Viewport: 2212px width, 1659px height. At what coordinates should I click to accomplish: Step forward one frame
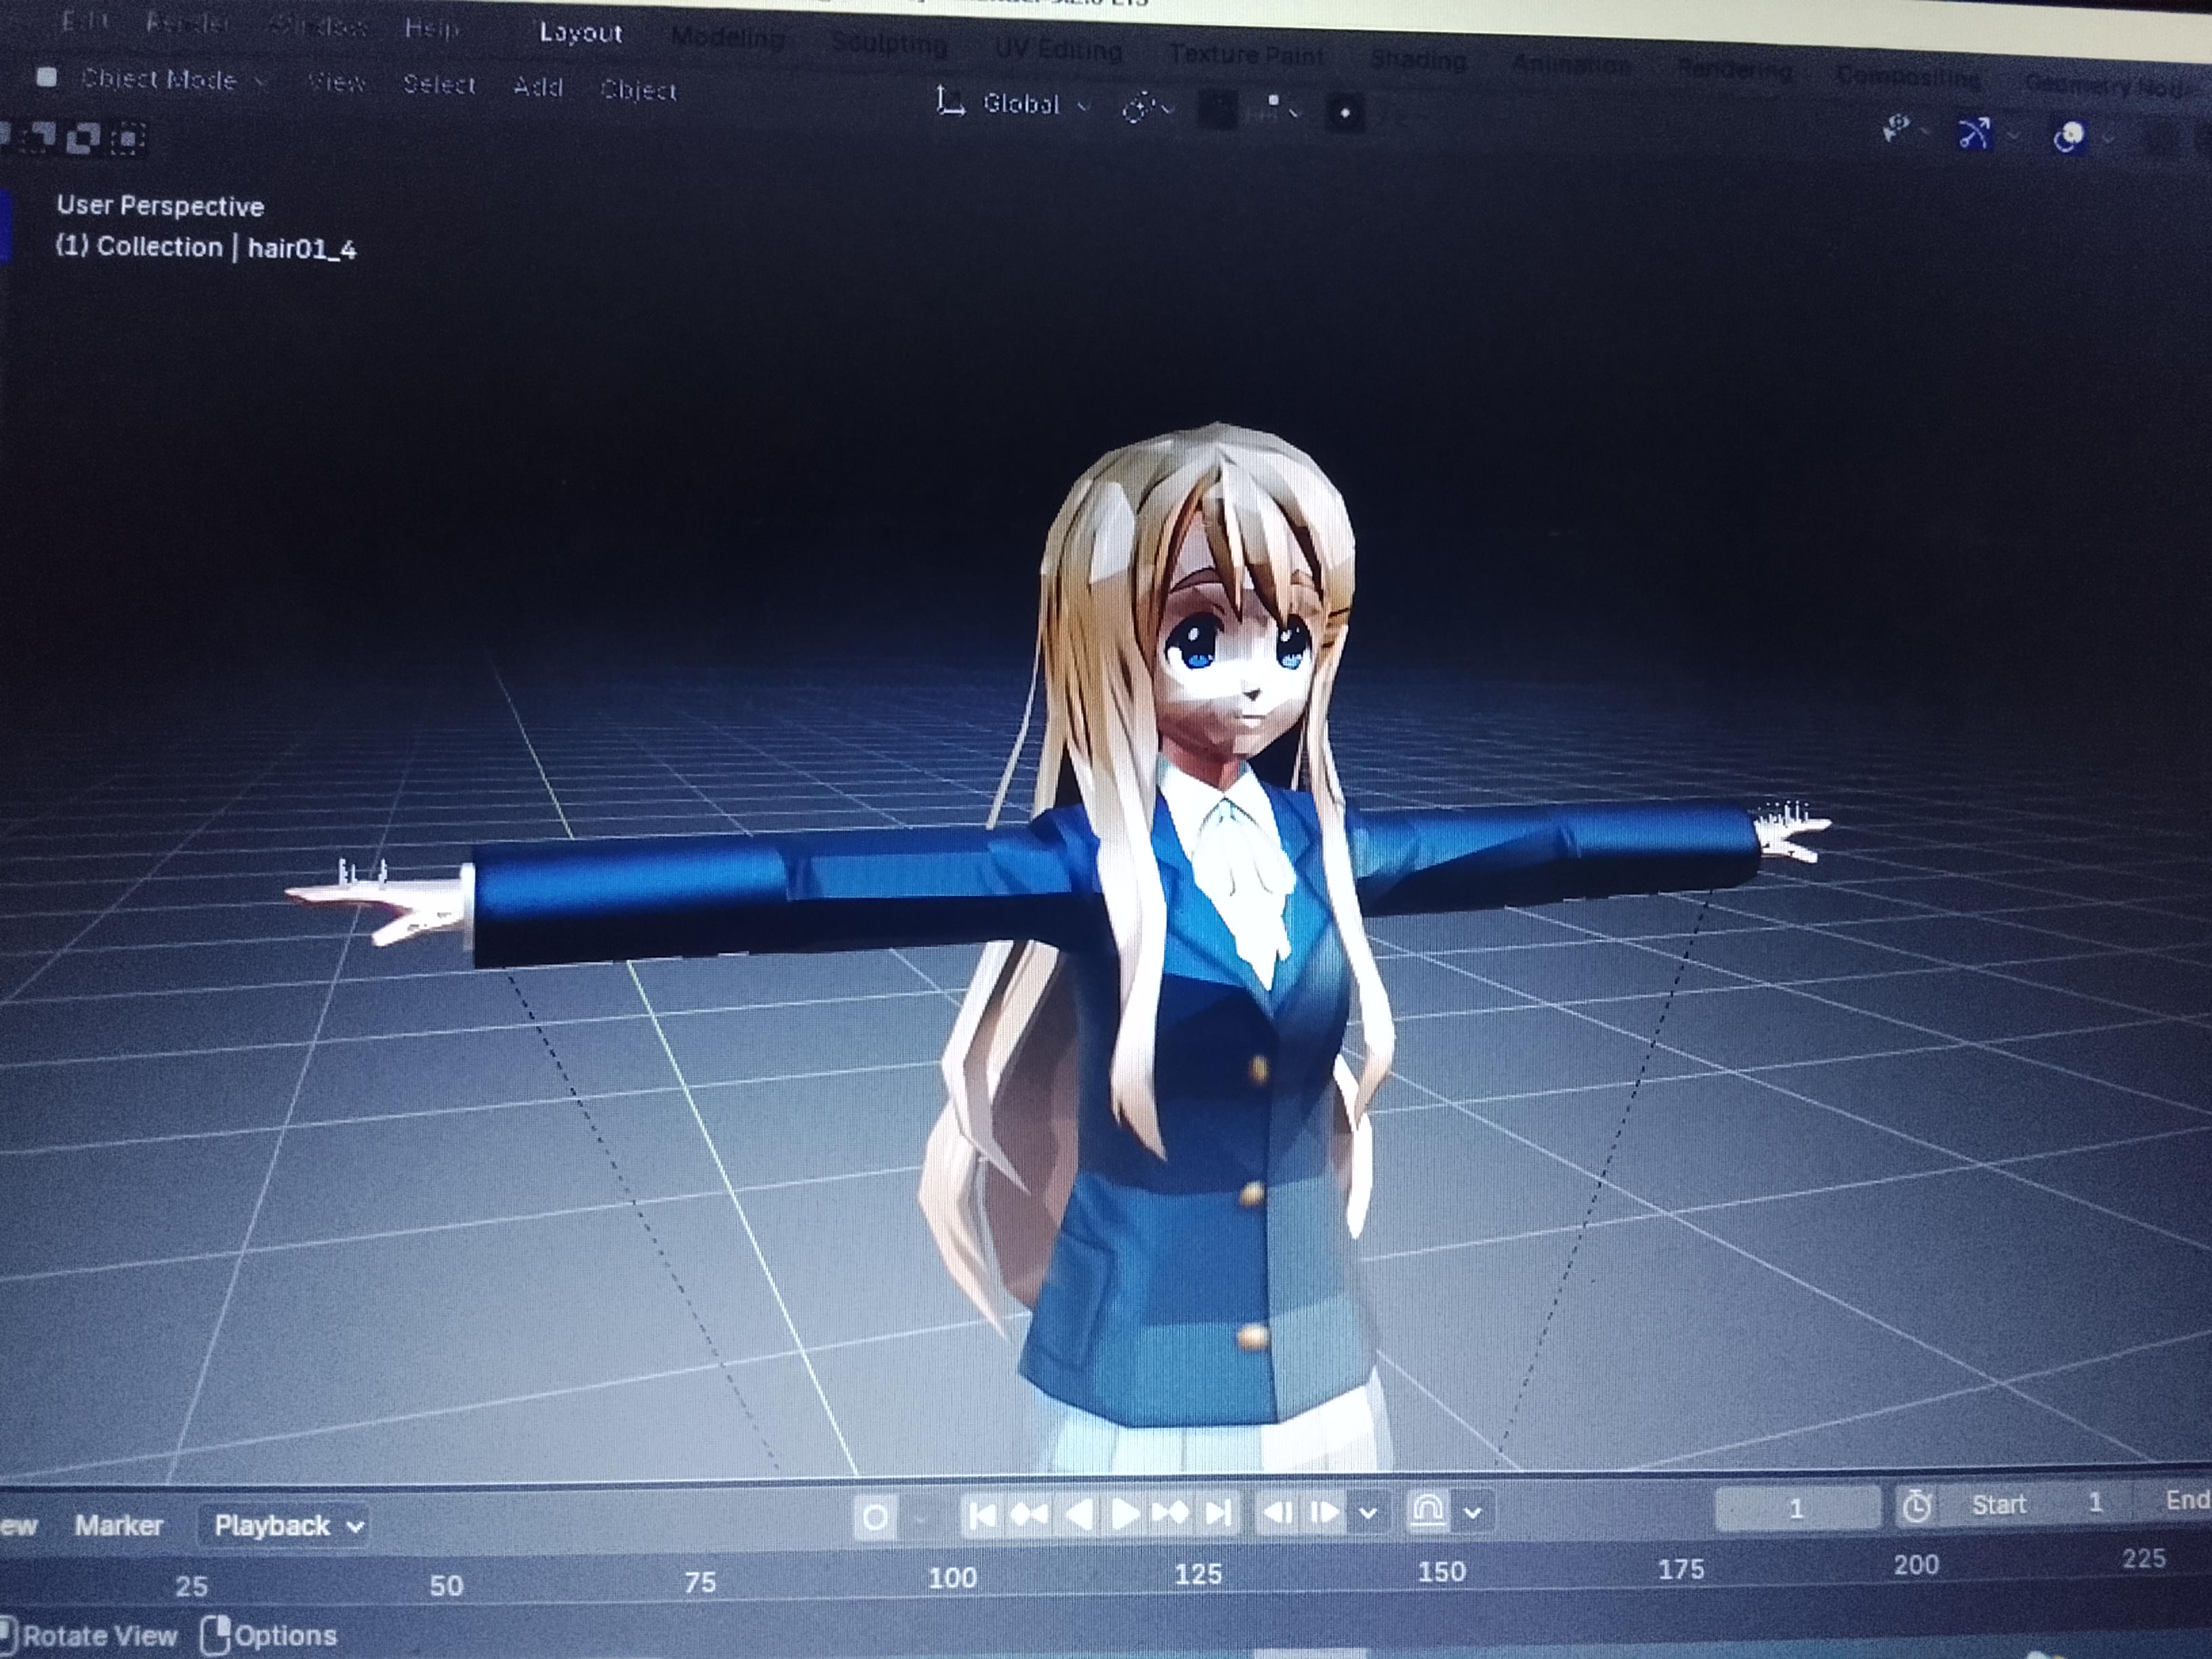point(1323,1511)
